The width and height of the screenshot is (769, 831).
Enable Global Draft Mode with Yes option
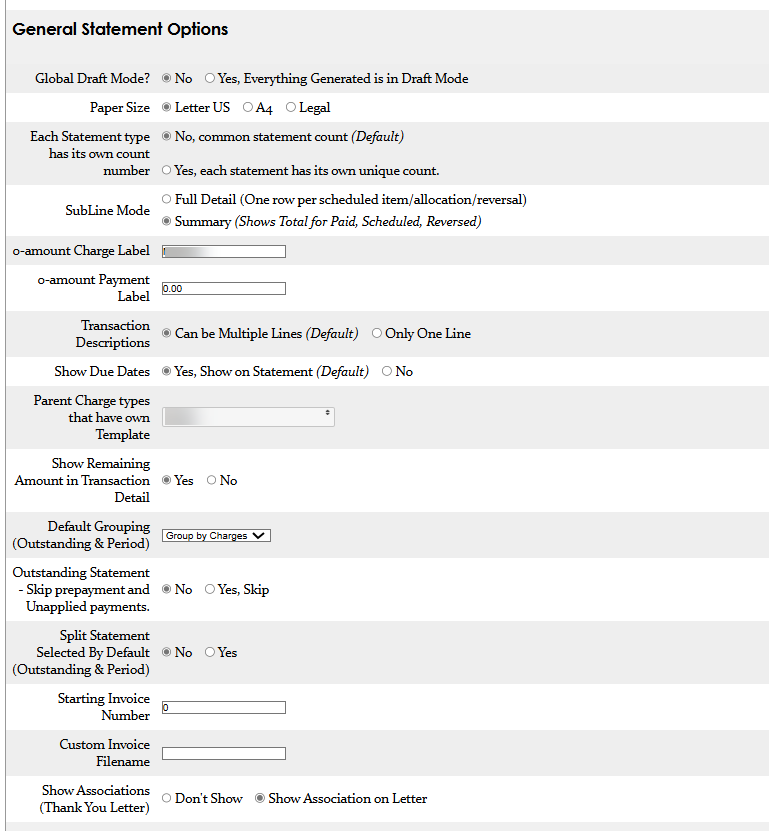(x=210, y=78)
